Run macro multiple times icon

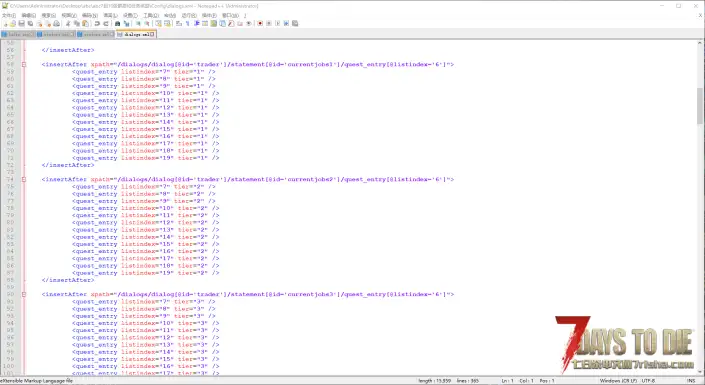[x=286, y=23]
